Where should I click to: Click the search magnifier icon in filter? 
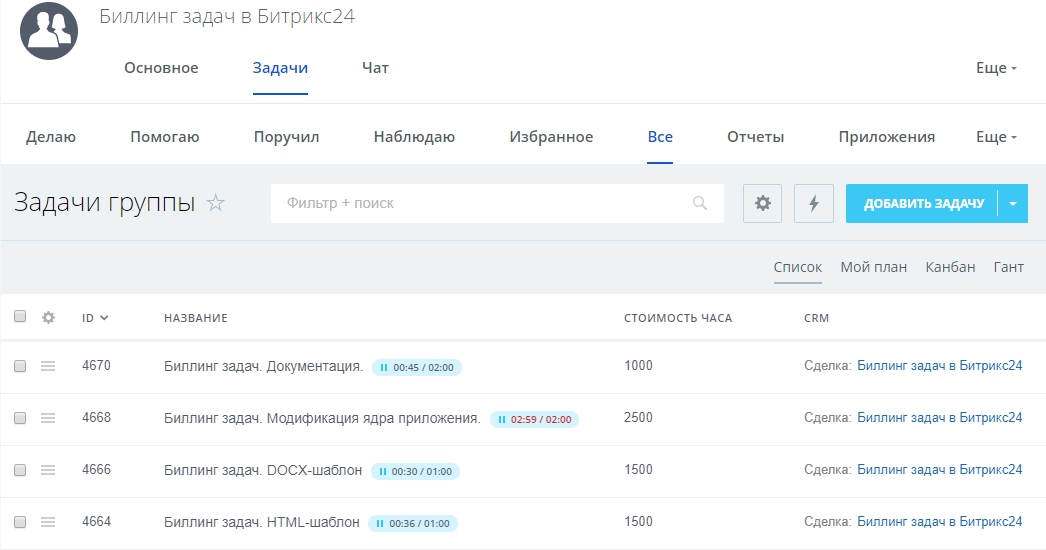(x=700, y=203)
